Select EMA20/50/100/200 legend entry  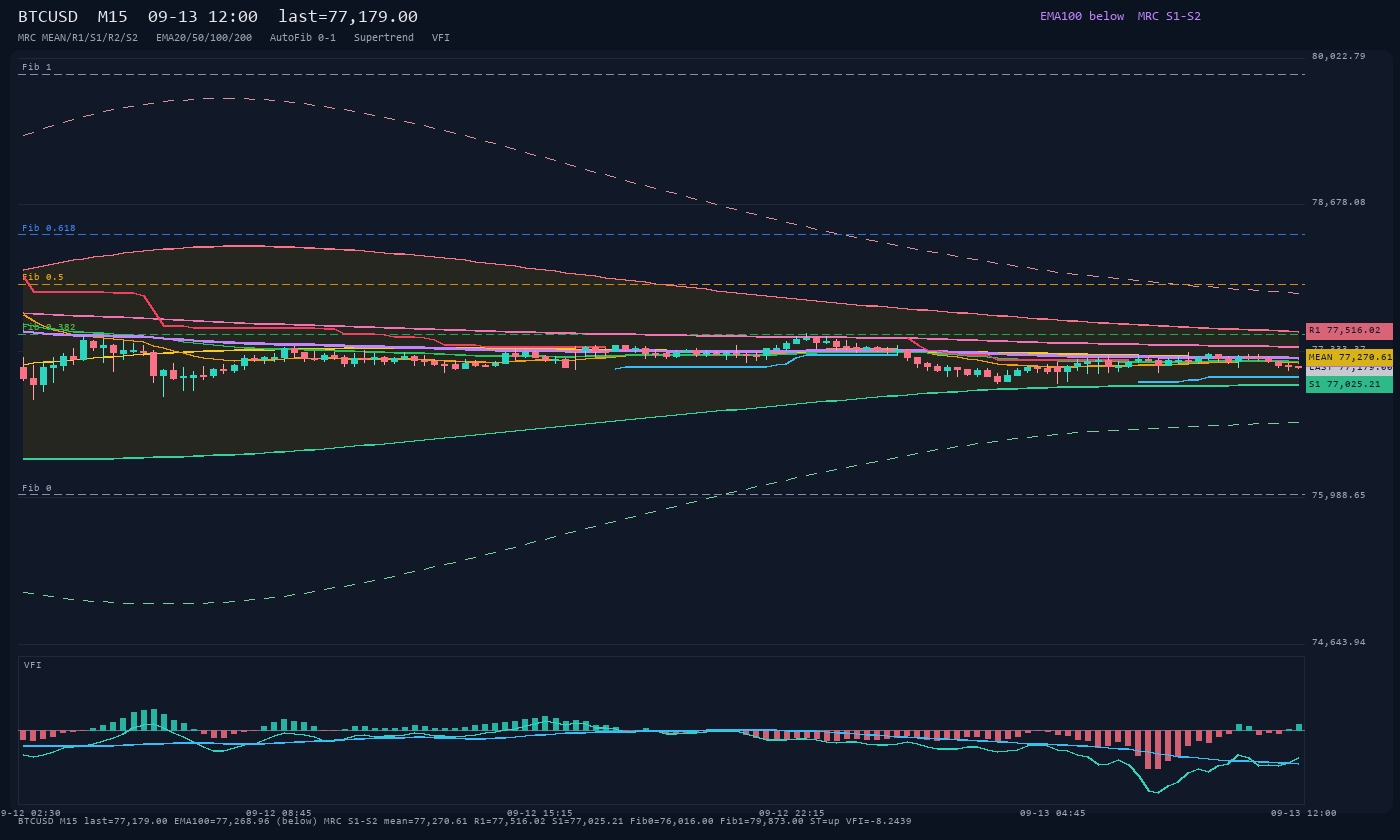click(204, 37)
